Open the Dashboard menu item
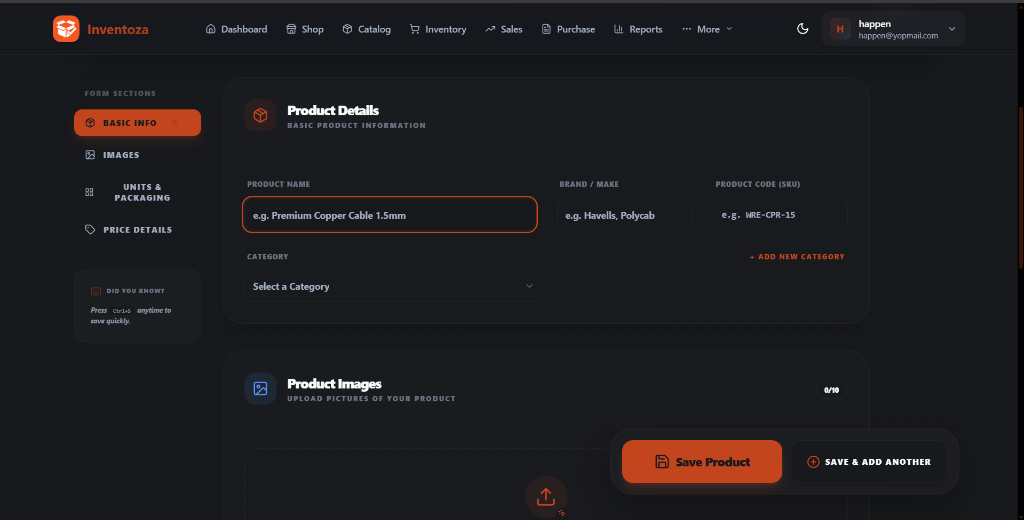Screen dimensions: 1024x520 [236, 29]
